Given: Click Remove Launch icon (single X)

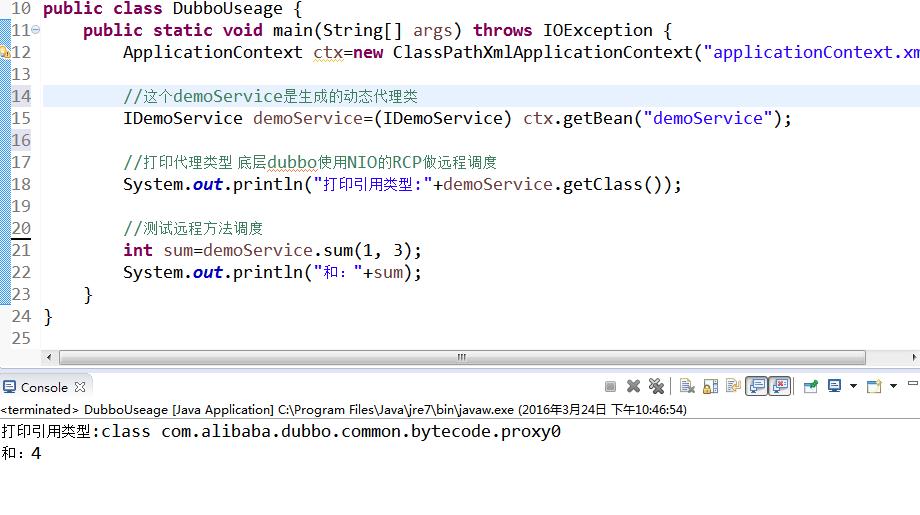Looking at the screenshot, I should click(x=633, y=386).
